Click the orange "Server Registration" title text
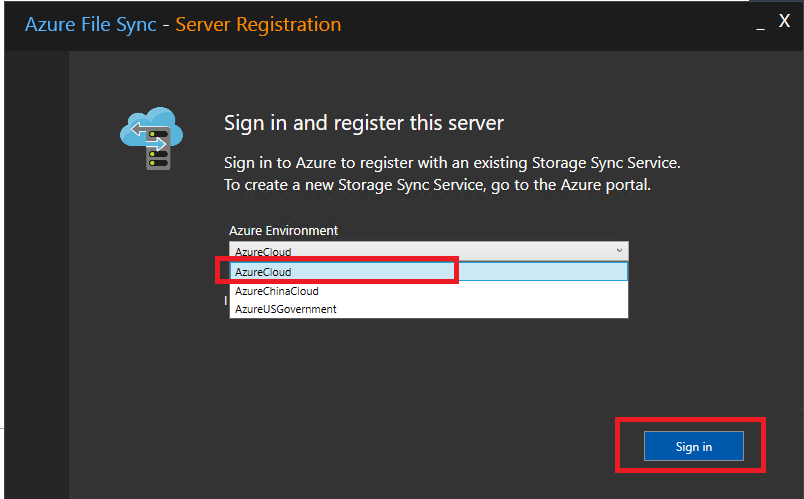Image resolution: width=804 pixels, height=499 pixels. (x=258, y=24)
